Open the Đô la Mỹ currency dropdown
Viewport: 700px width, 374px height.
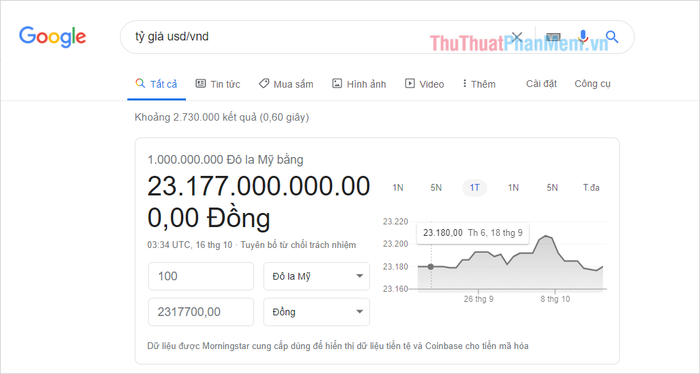pyautogui.click(x=317, y=276)
